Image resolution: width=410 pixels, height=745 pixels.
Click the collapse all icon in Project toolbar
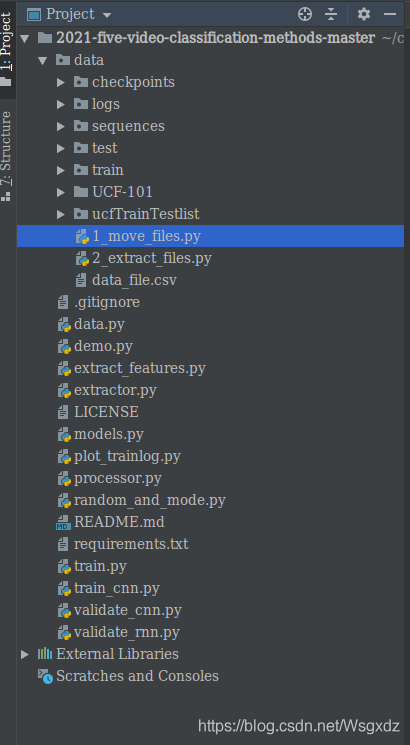point(331,14)
